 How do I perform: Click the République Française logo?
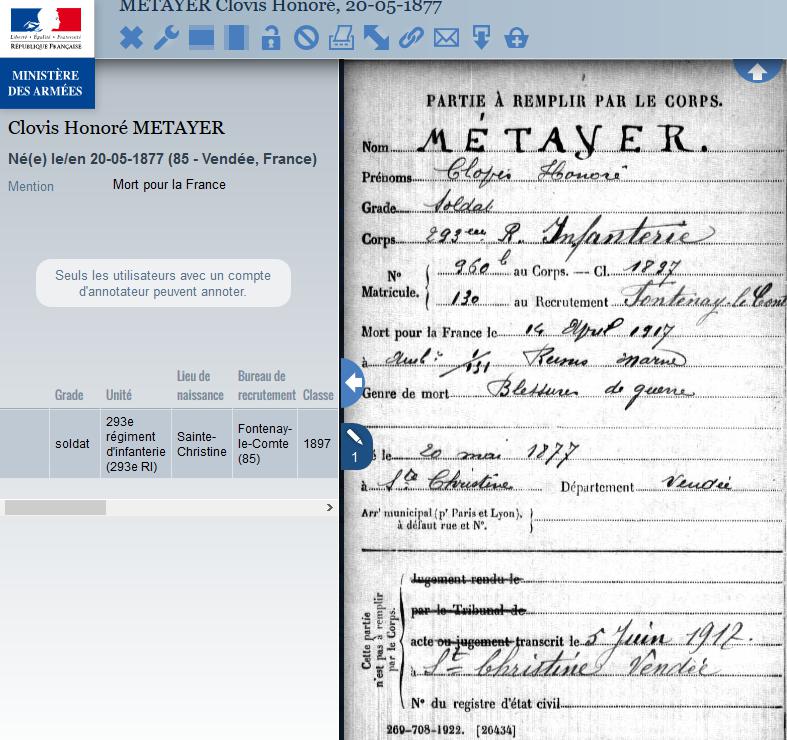coord(46,28)
